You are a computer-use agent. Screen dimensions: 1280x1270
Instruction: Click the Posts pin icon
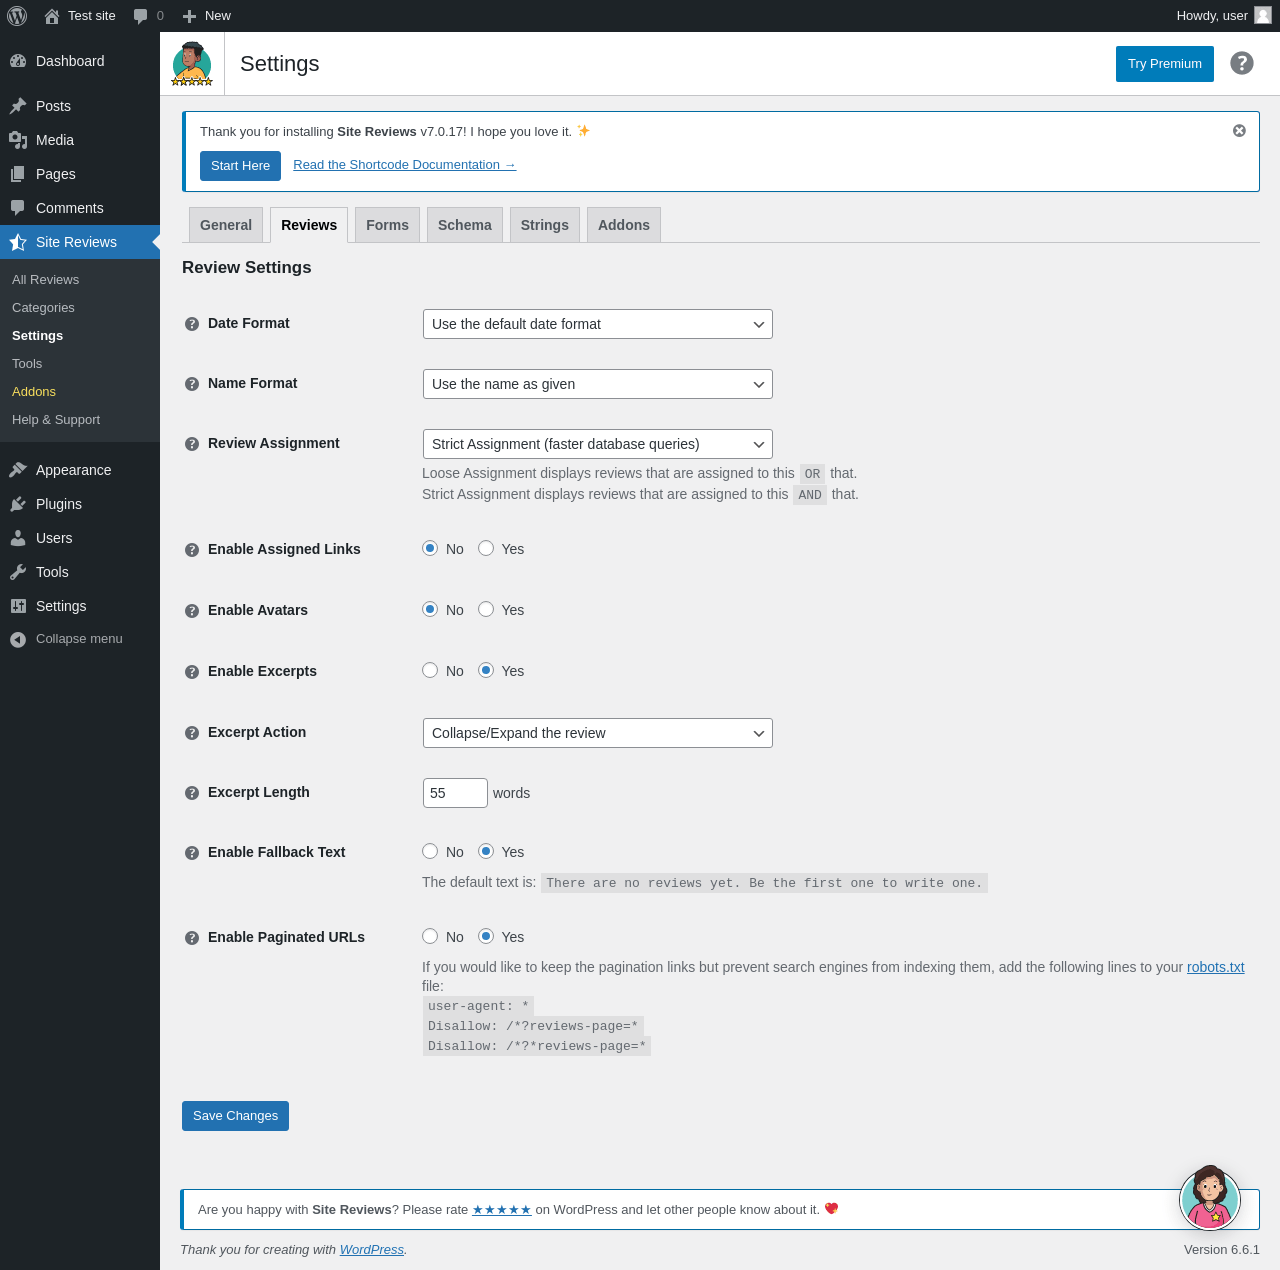[x=18, y=106]
